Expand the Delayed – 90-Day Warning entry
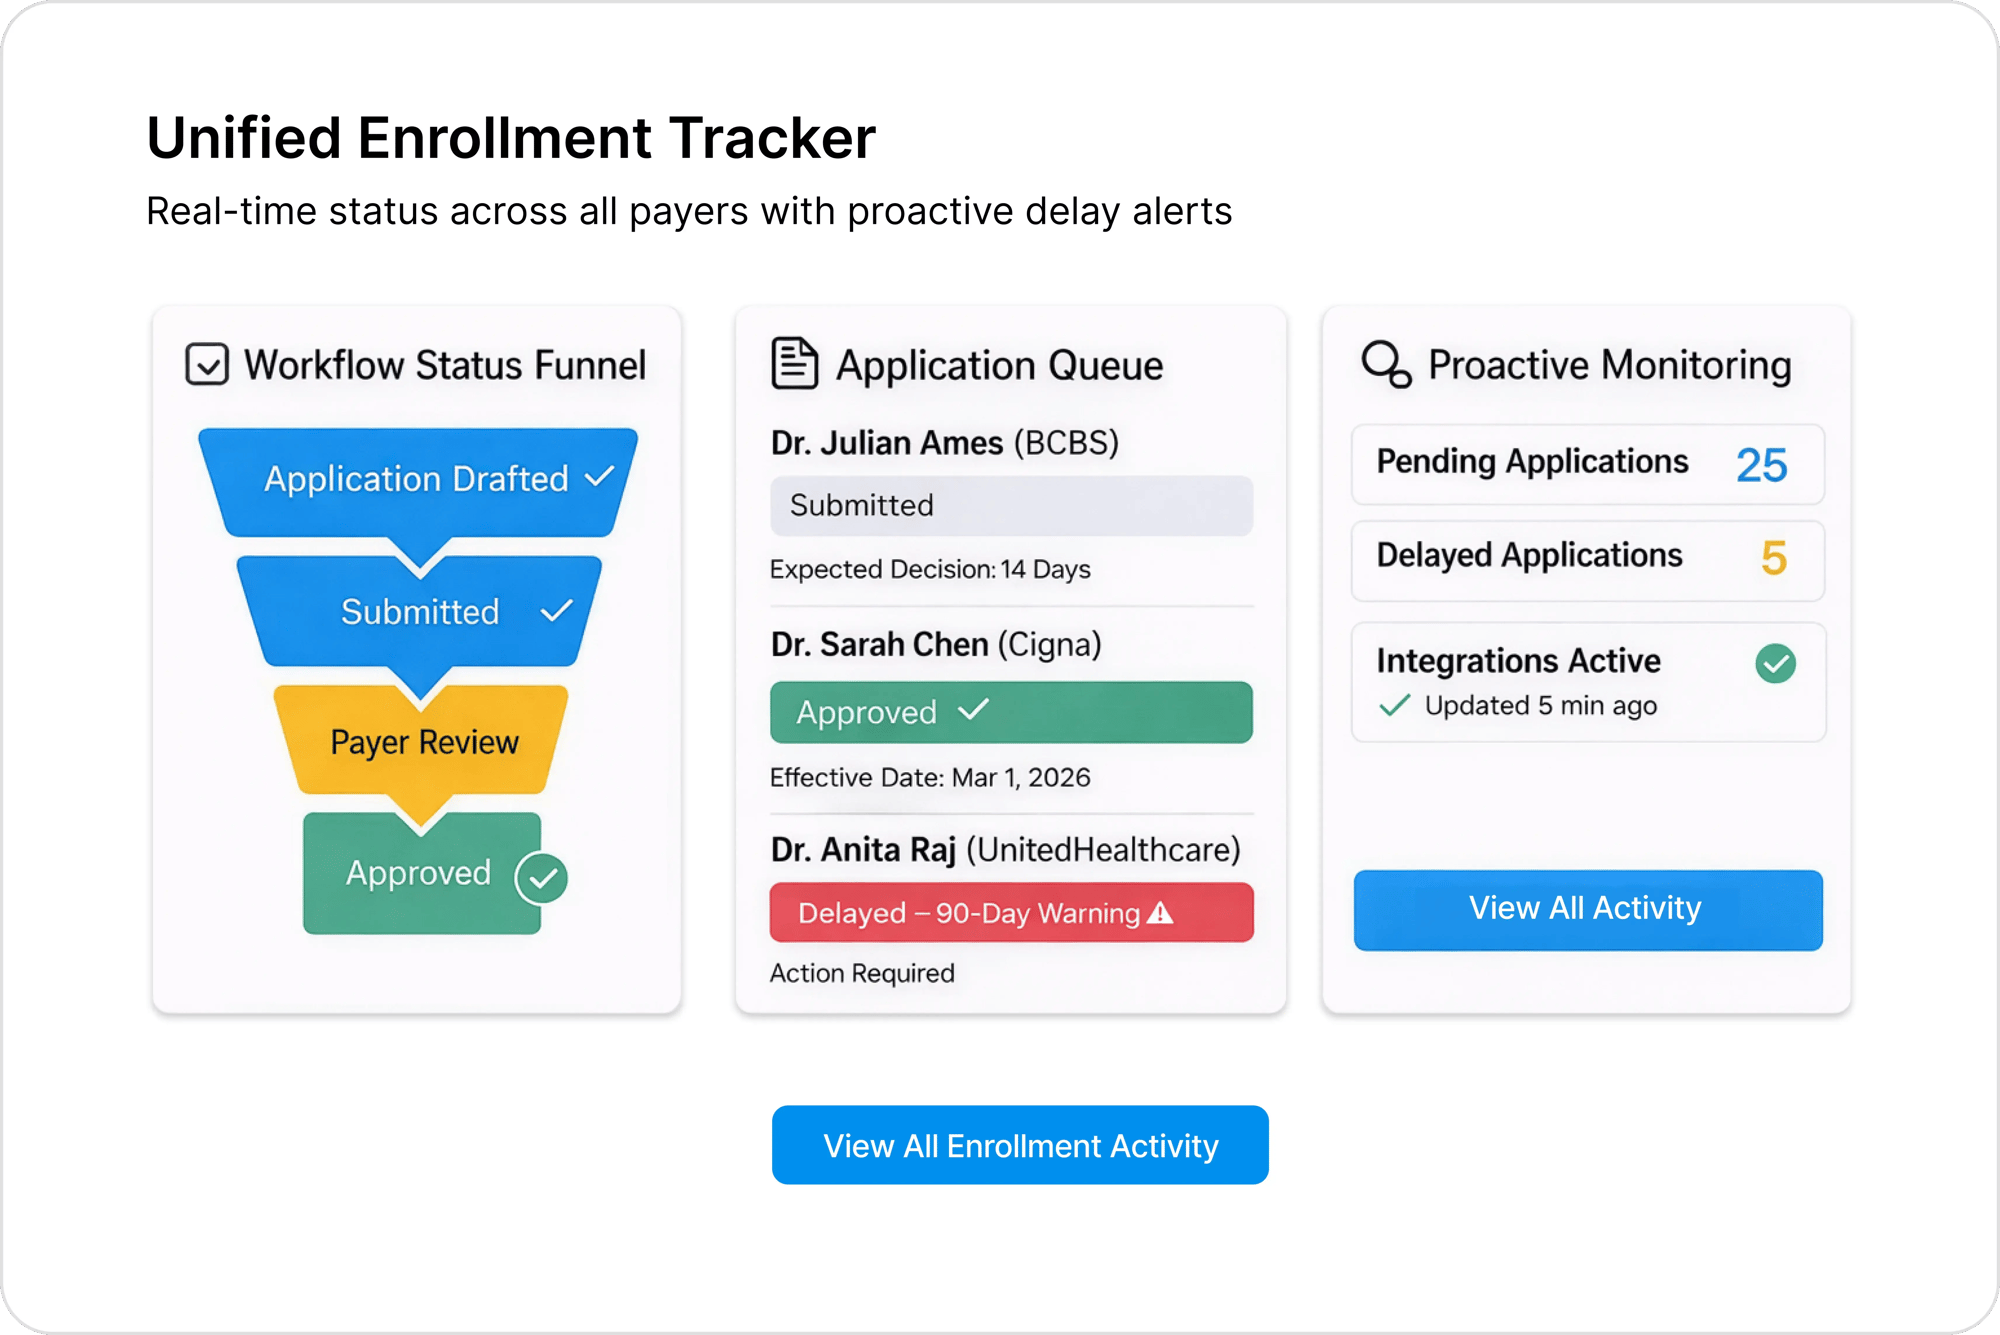Screen dimensions: 2000x1335 click(x=1010, y=912)
